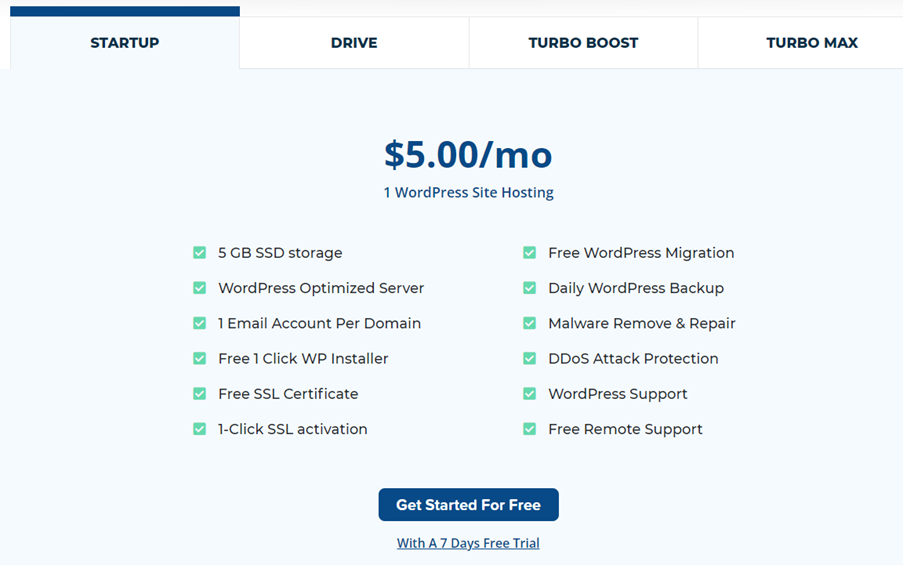Click the checkmark beside Malware Remove & Repair
Screen dimensions: 903x565
pos(529,323)
